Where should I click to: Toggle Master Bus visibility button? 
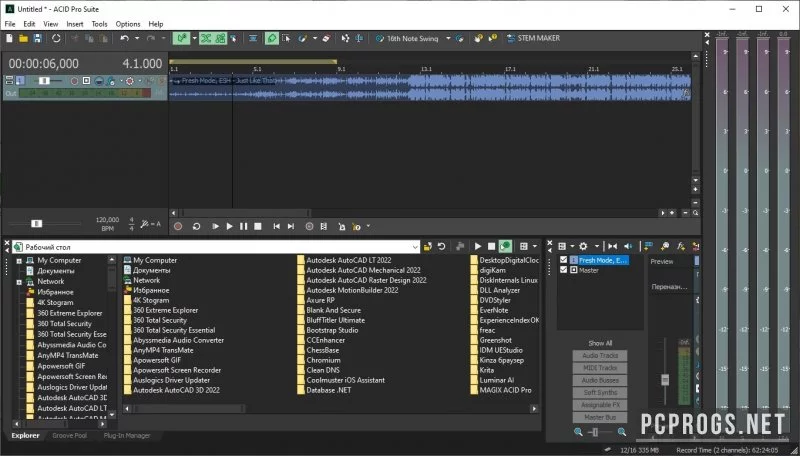click(600, 417)
